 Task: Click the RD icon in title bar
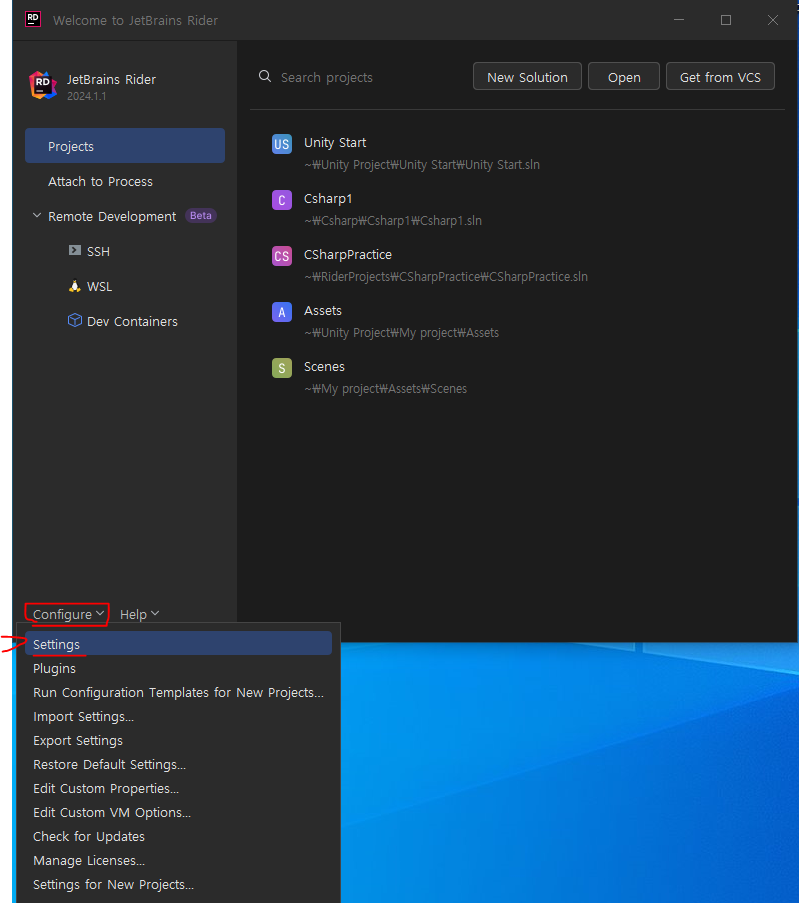coord(33,19)
